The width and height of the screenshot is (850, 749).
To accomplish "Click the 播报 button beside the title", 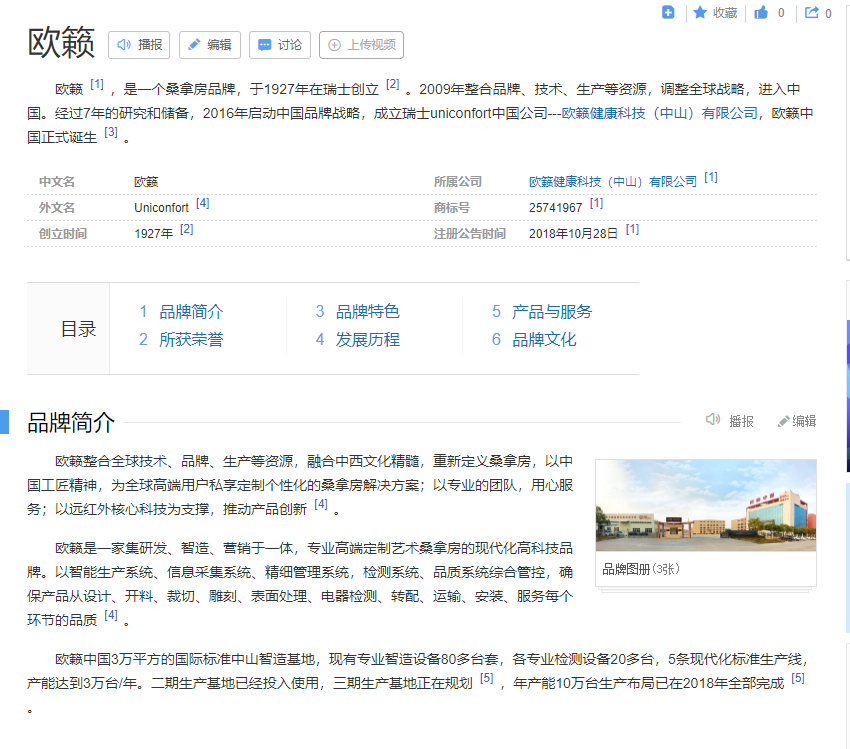I will (139, 45).
